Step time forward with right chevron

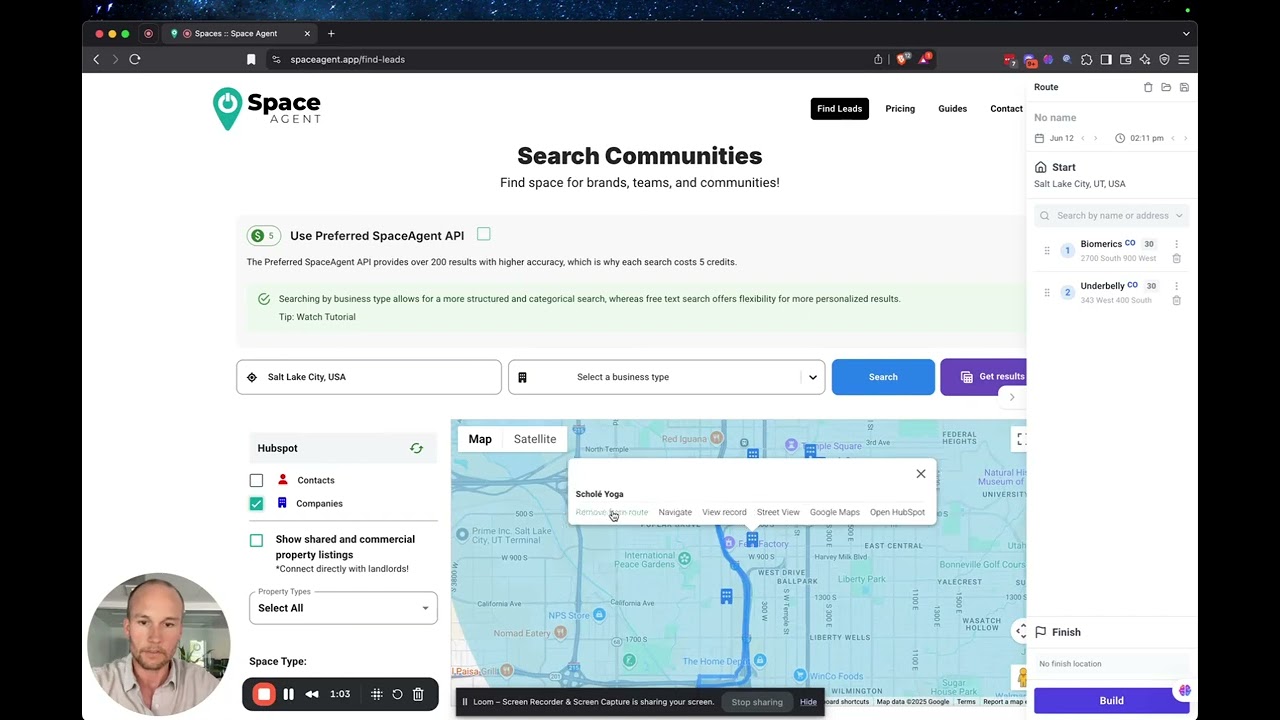point(1186,138)
